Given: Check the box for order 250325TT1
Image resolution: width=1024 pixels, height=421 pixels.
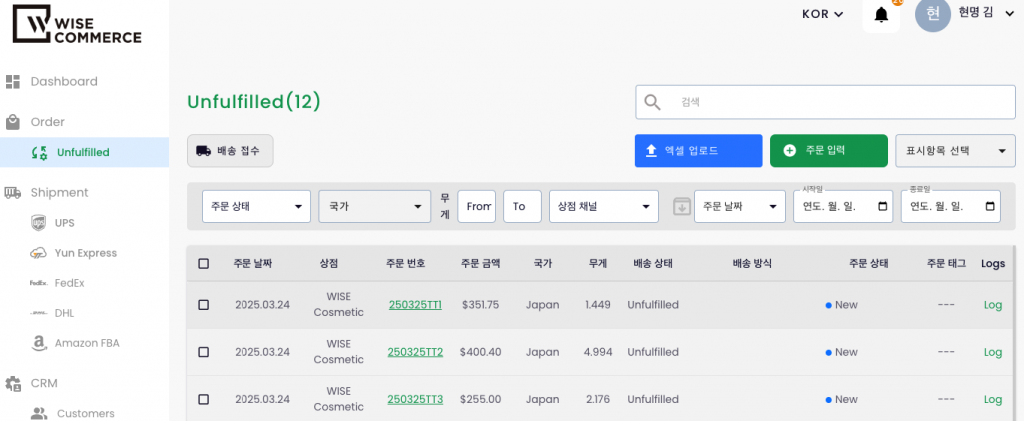Looking at the screenshot, I should tap(204, 305).
